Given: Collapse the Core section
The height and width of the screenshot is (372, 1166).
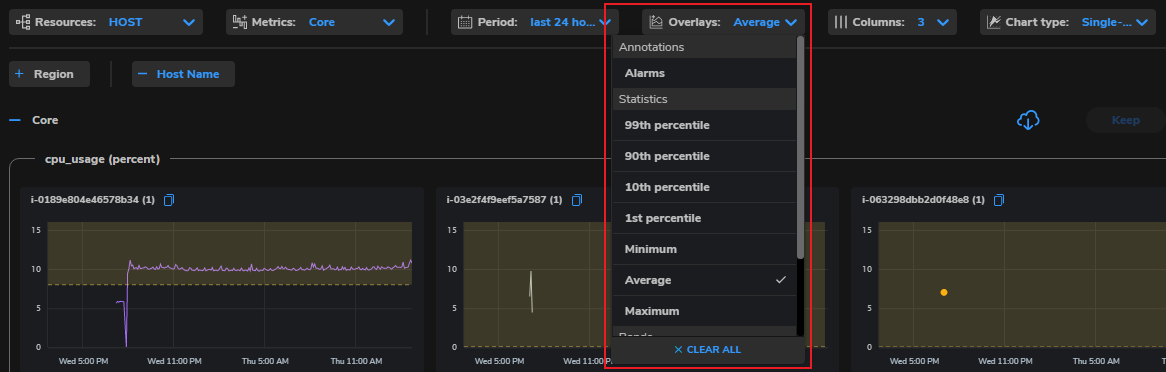Looking at the screenshot, I should [x=15, y=120].
